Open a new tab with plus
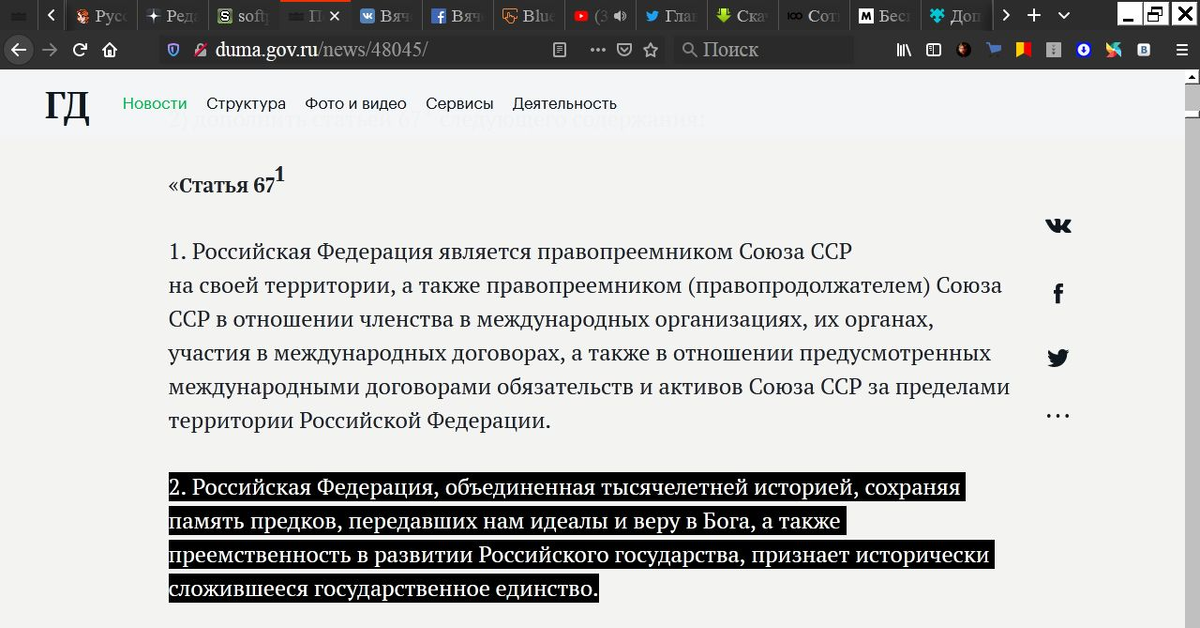1200x628 pixels. 1034,15
